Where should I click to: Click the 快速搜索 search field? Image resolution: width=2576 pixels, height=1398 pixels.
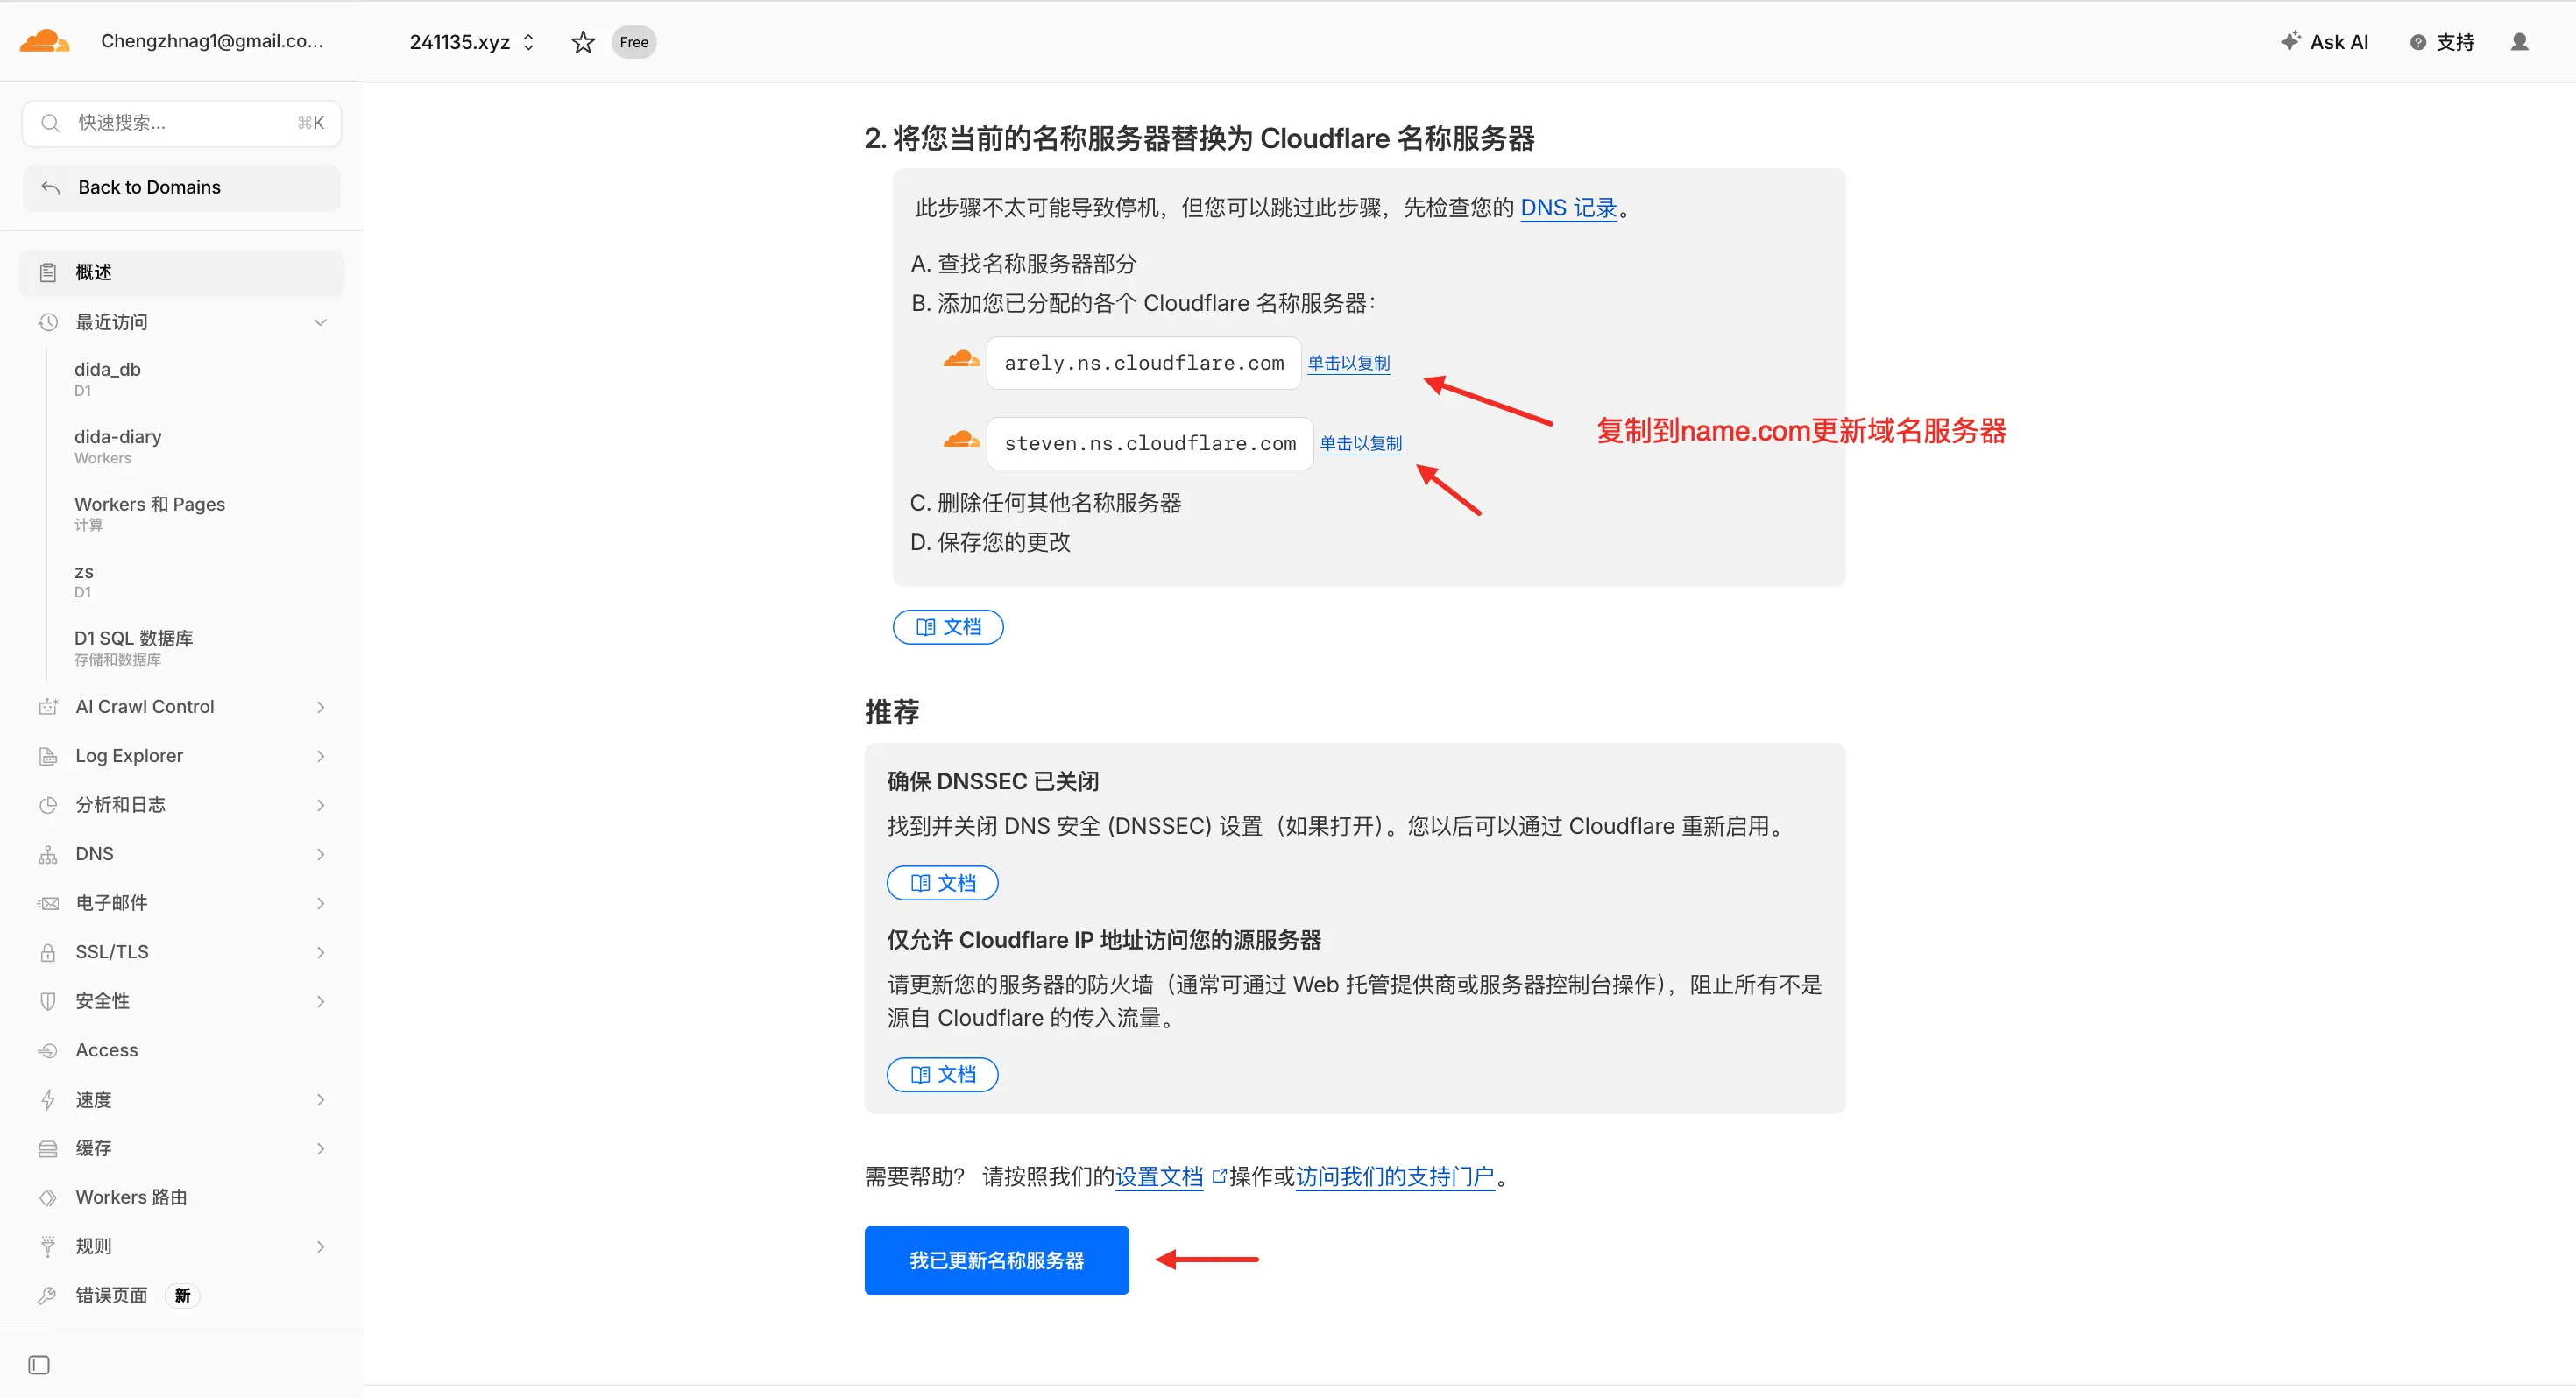coord(180,123)
